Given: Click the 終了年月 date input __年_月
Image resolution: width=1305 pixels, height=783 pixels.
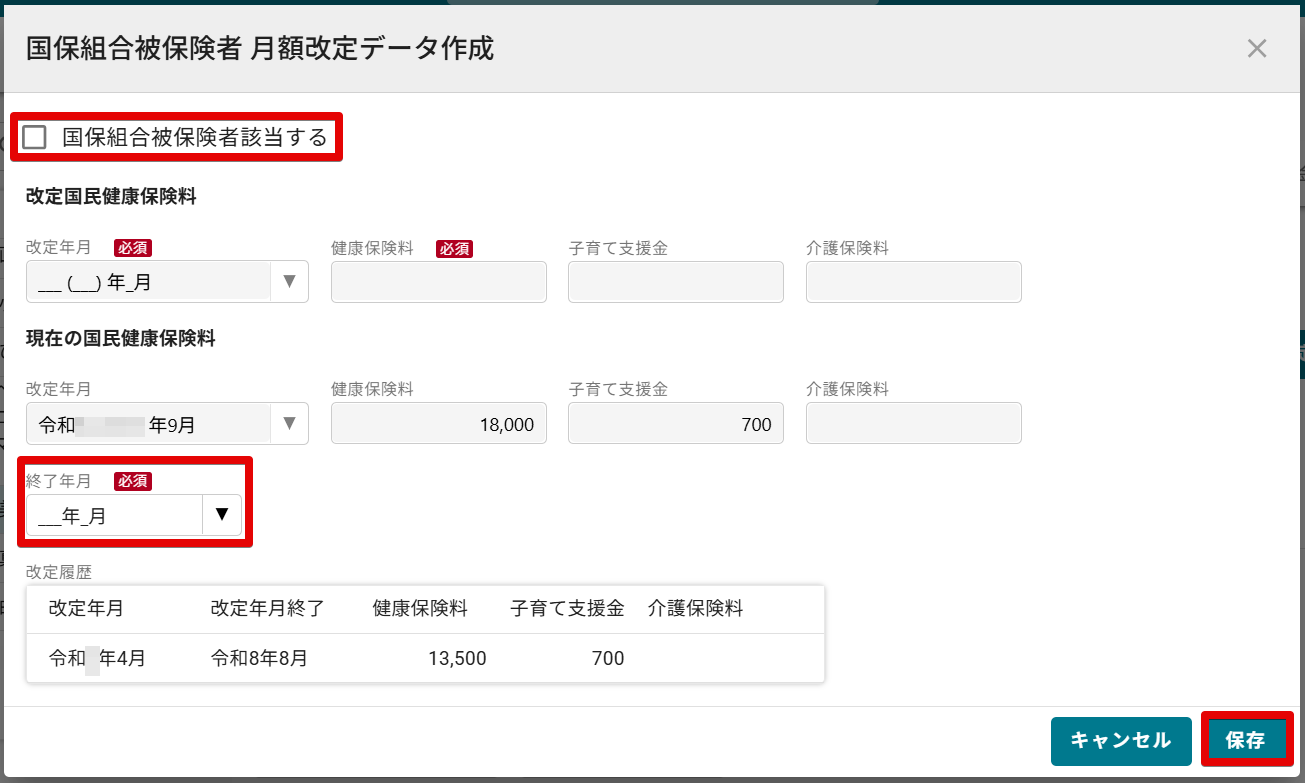Looking at the screenshot, I should coord(115,516).
